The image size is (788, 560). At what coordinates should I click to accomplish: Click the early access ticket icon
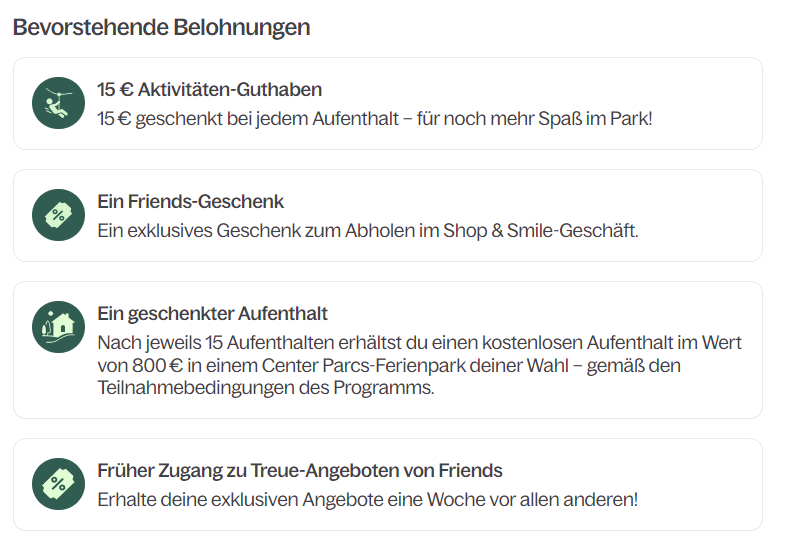58,484
